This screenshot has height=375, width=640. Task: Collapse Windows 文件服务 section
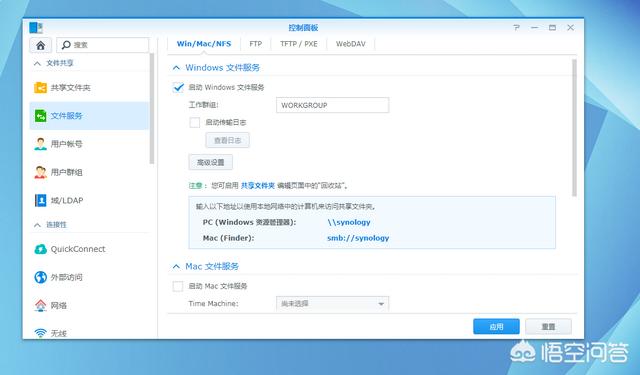tap(176, 68)
